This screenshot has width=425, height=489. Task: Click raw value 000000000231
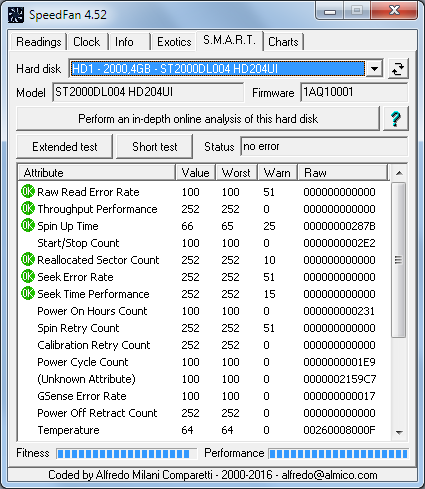(x=339, y=311)
